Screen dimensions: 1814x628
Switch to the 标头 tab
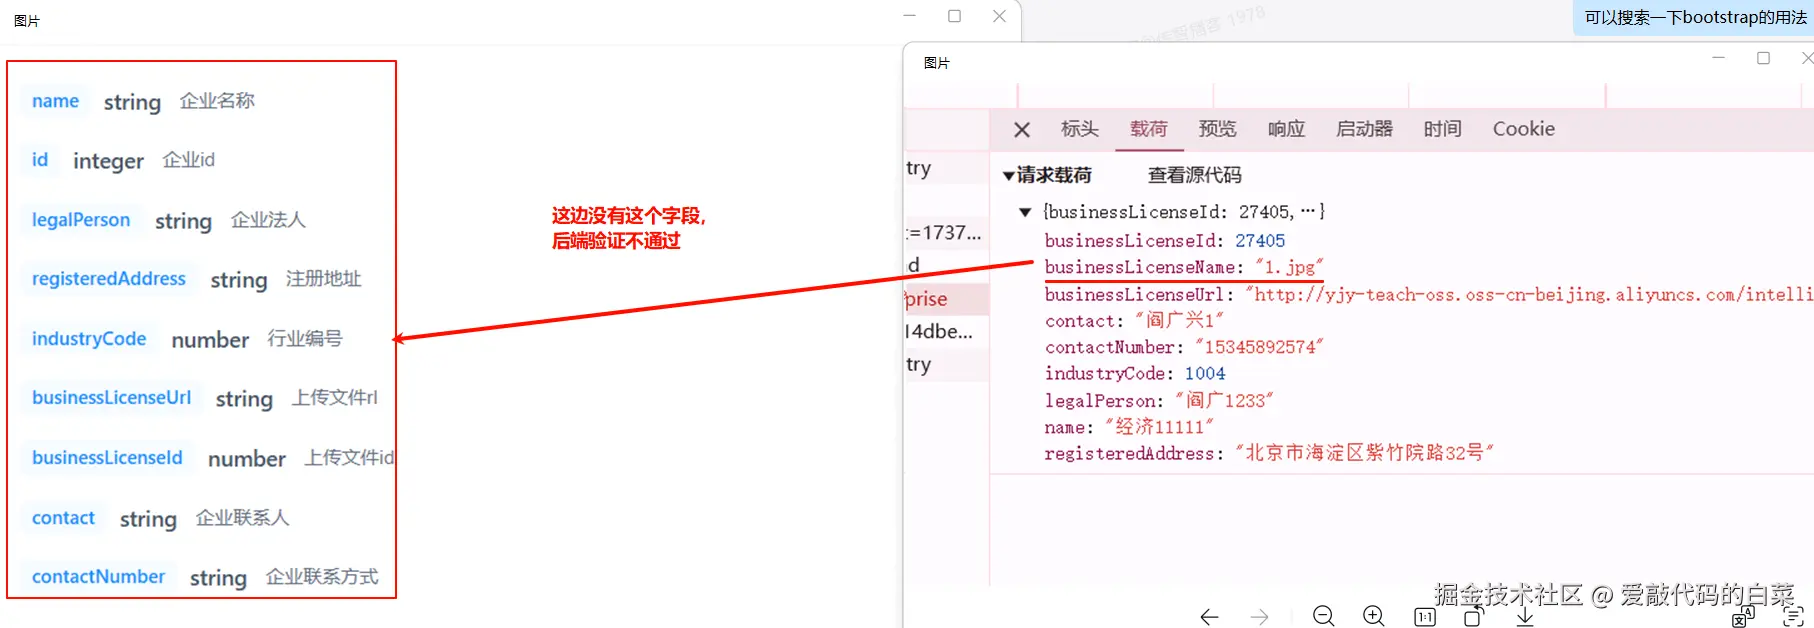point(1080,129)
